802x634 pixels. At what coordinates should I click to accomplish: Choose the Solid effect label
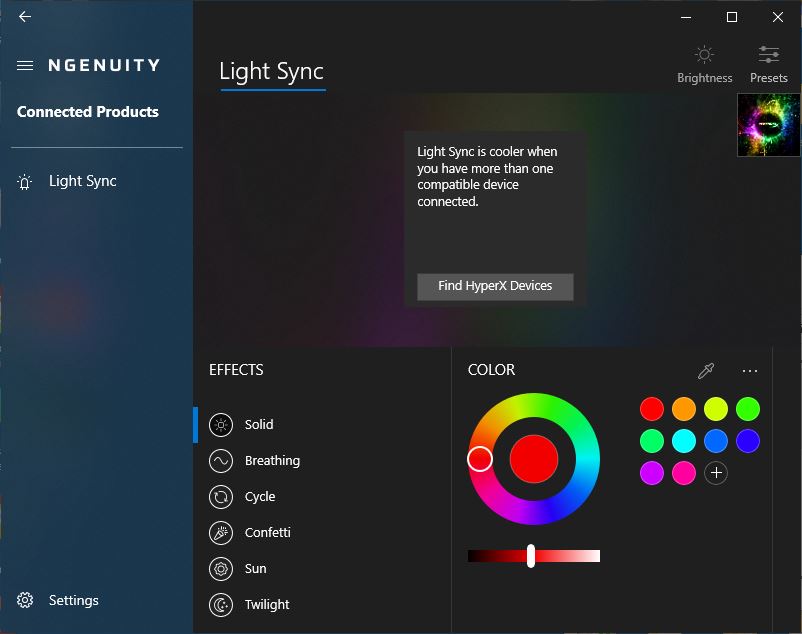pyautogui.click(x=259, y=424)
